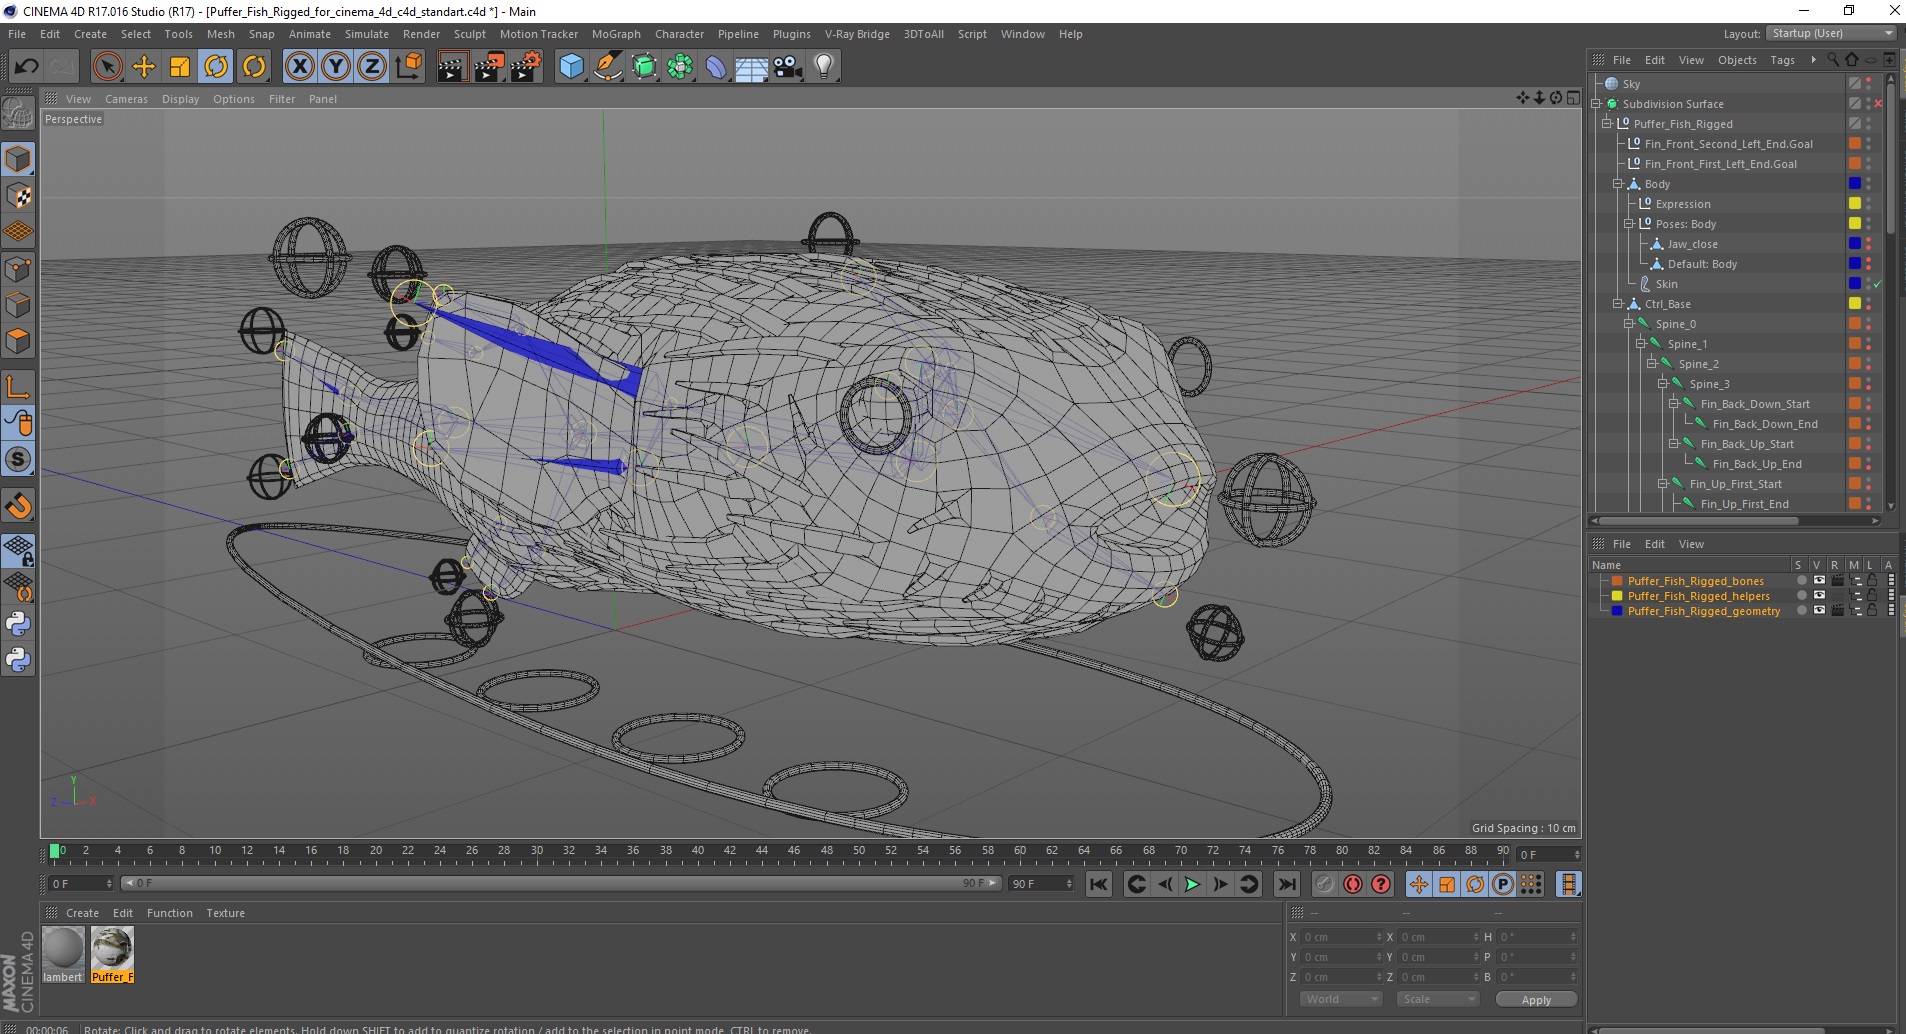Toggle visibility of Puffer_Fish_Rigged_geometry layer
1906x1034 pixels.
pos(1819,611)
